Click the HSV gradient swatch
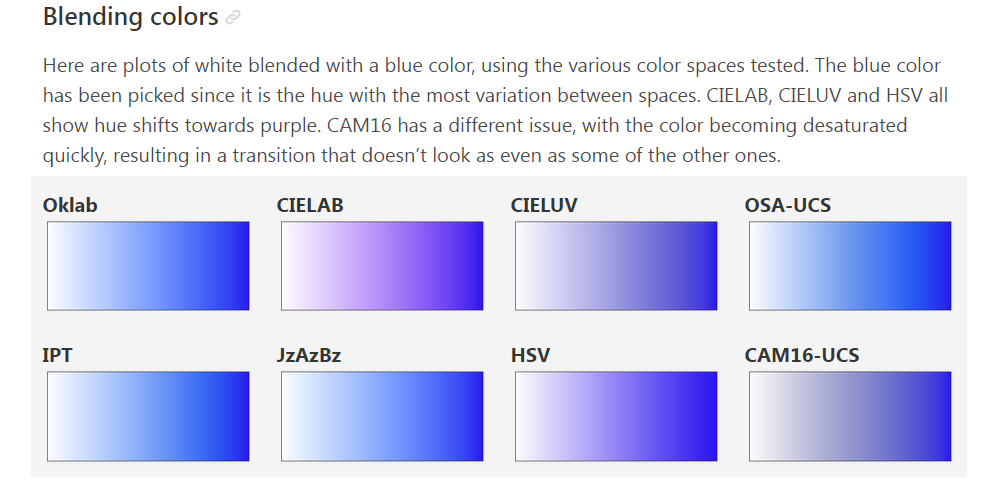 click(616, 416)
